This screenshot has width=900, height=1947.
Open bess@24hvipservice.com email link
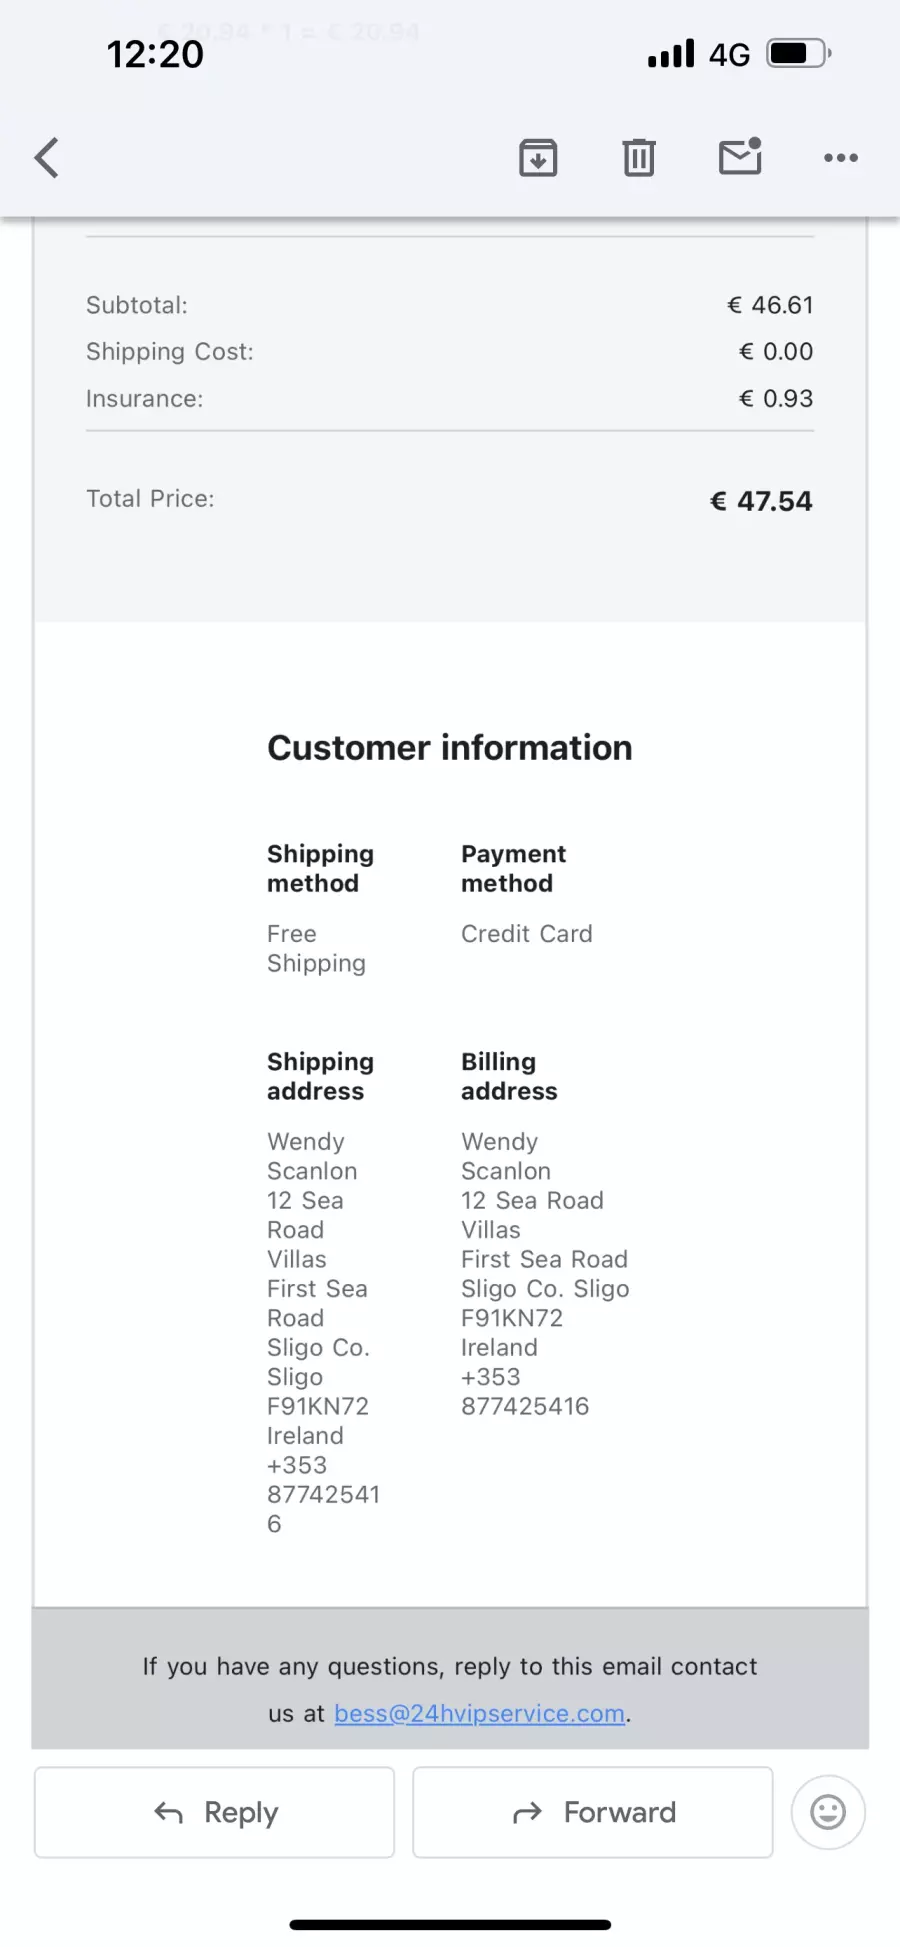(x=479, y=1713)
